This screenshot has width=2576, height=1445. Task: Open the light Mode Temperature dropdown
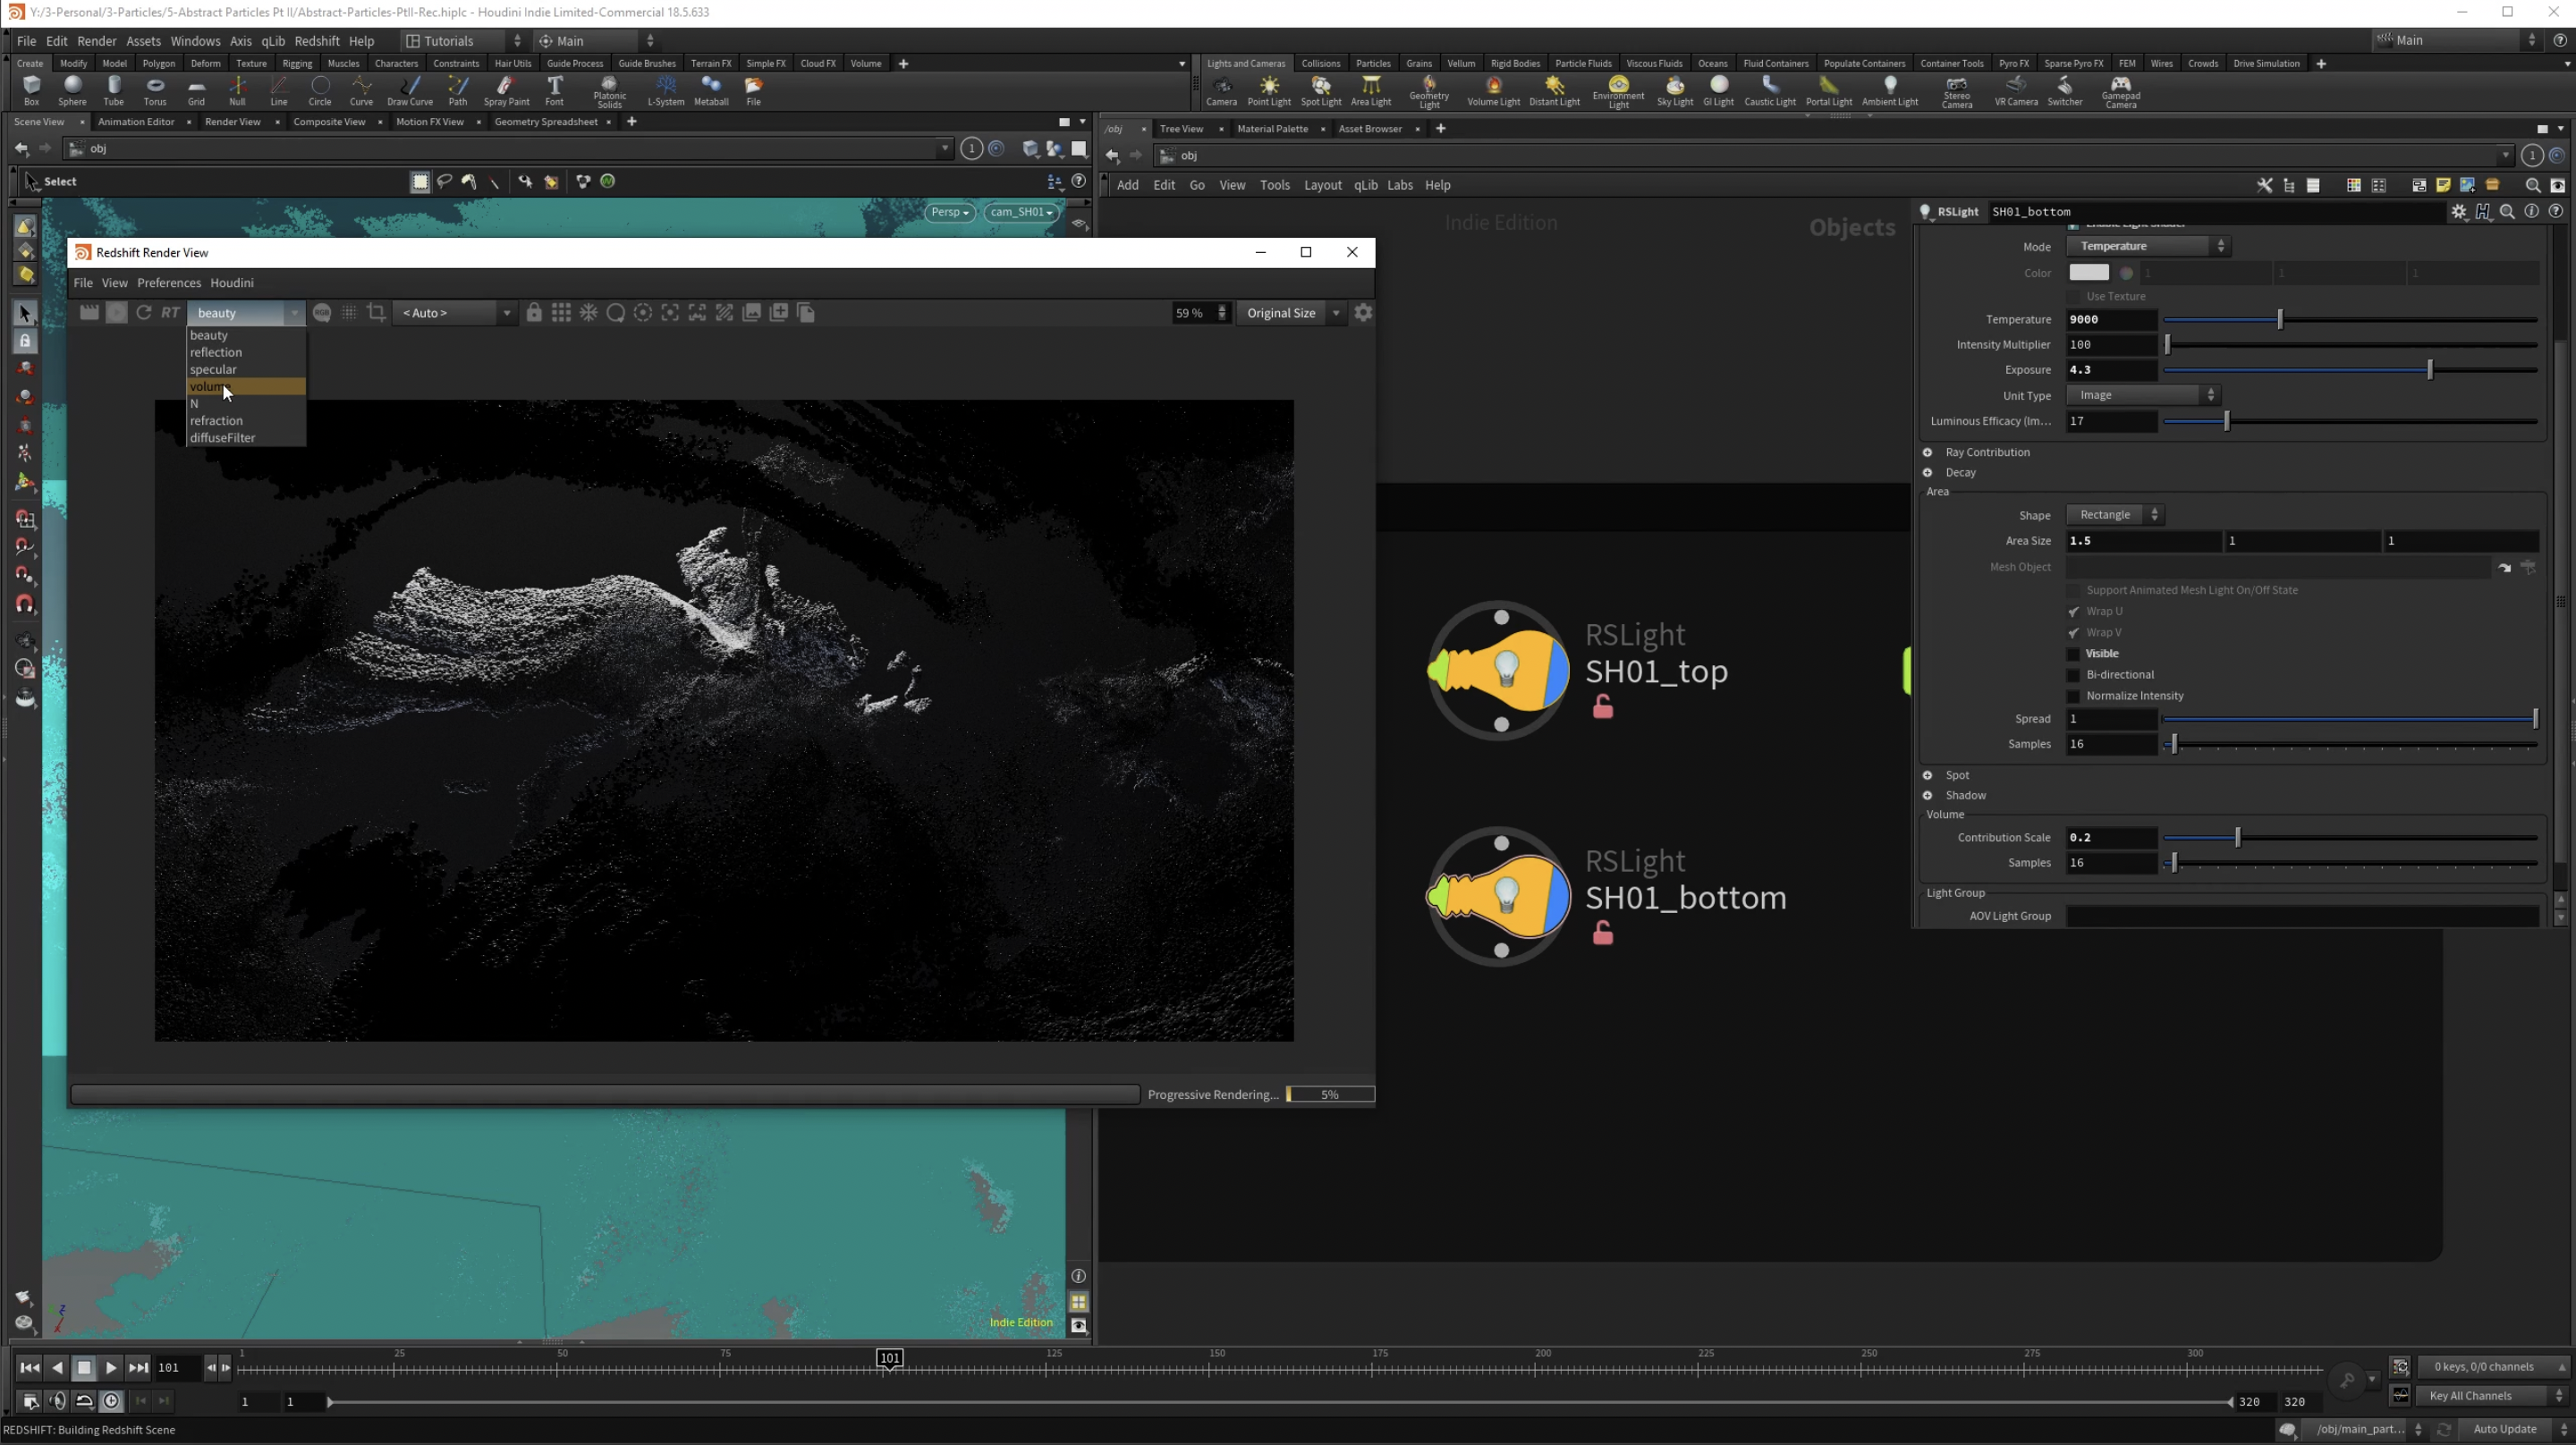tap(2148, 246)
